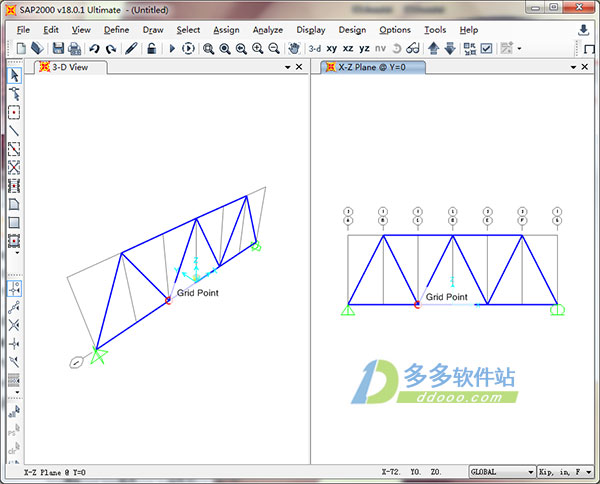Open set display options checkbox icon
The image size is (600, 484).
pyautogui.click(x=486, y=49)
